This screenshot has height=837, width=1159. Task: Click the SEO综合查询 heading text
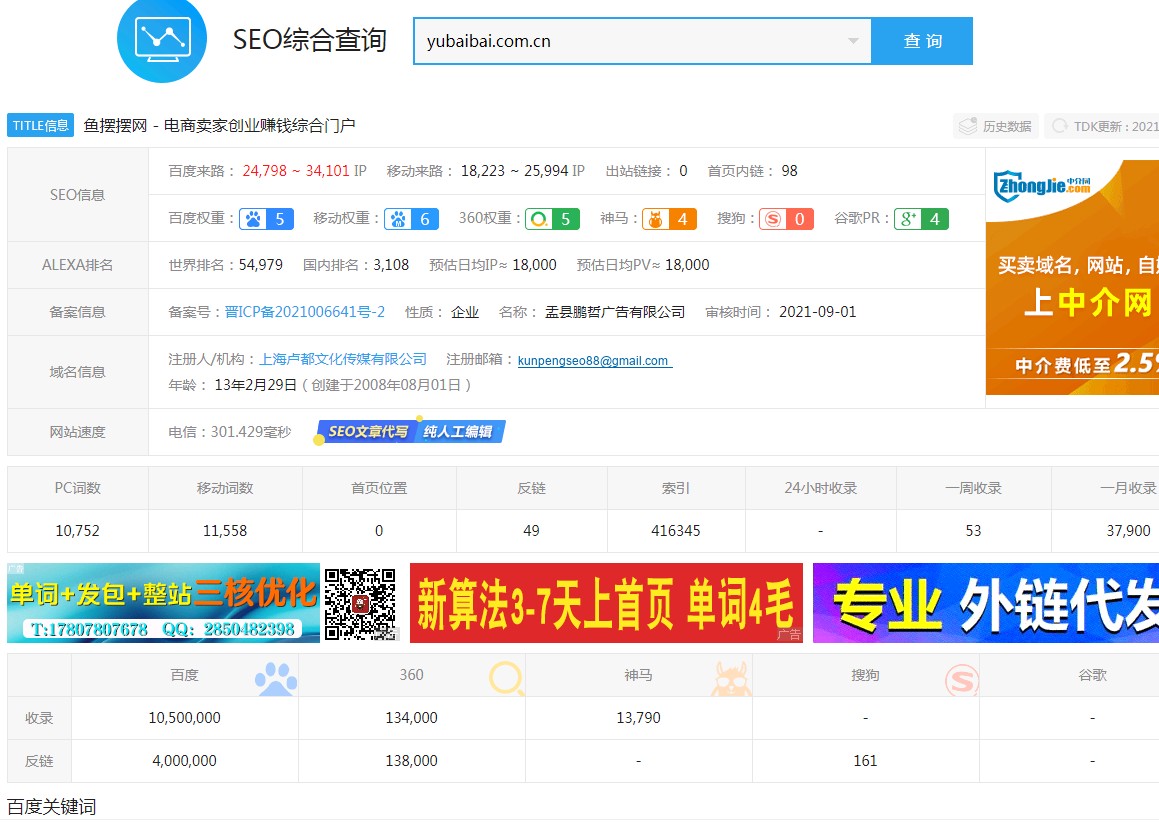[310, 40]
